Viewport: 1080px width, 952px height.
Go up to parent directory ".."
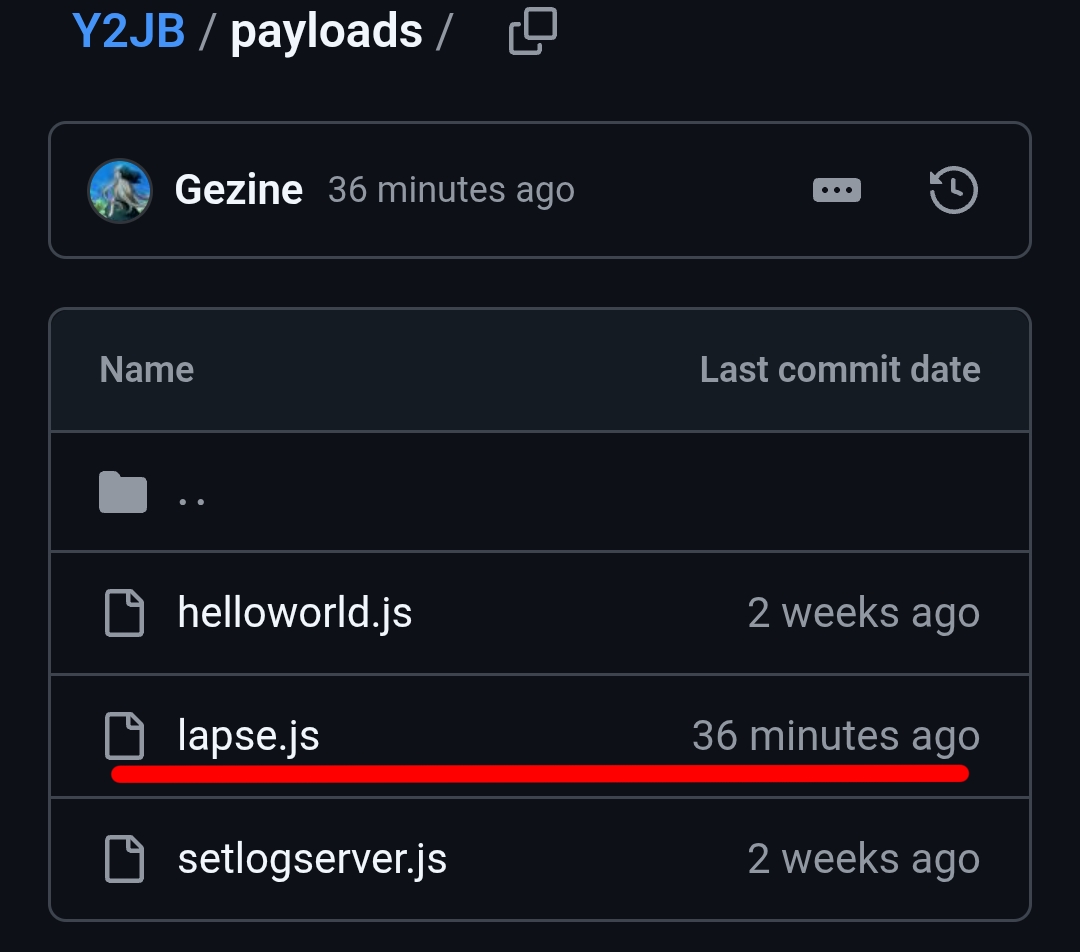(192, 495)
